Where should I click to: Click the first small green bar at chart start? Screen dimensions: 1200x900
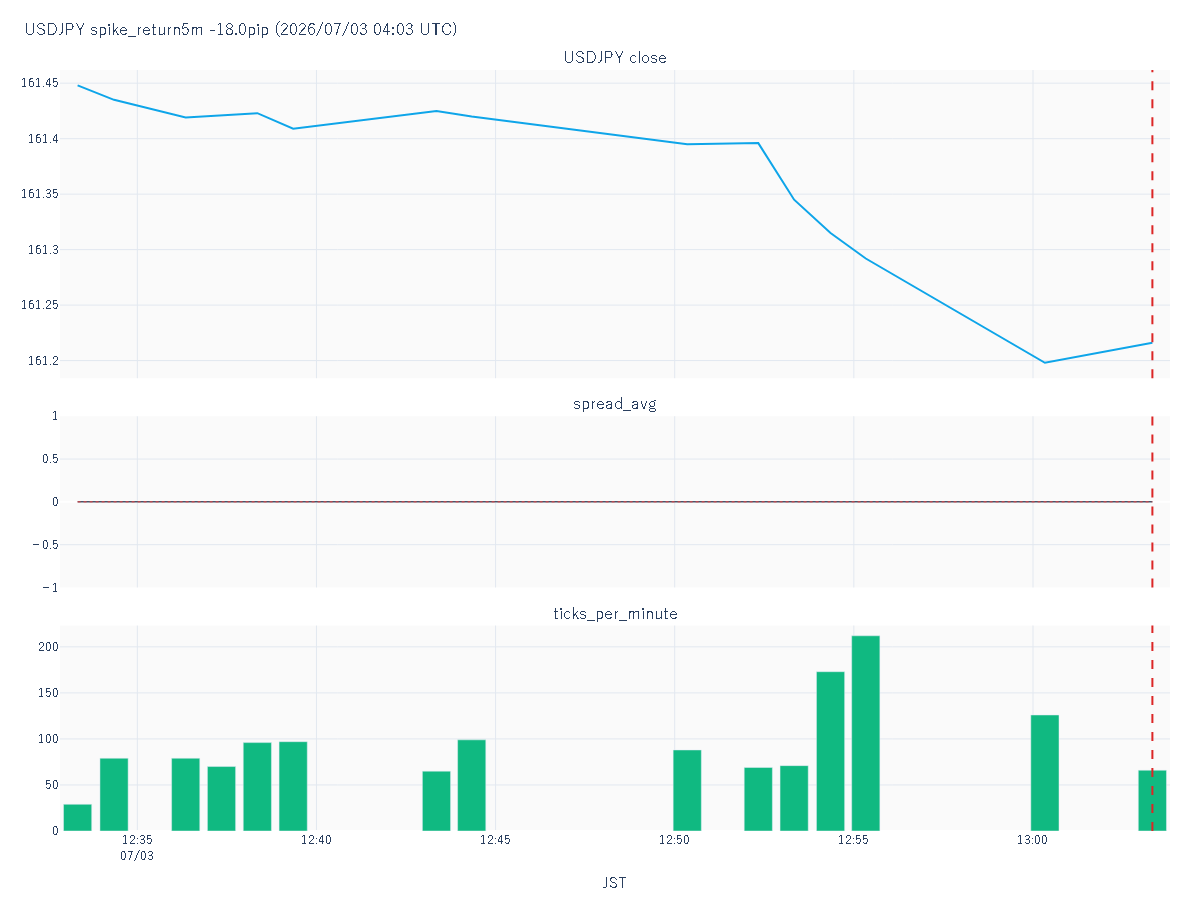coord(77,817)
